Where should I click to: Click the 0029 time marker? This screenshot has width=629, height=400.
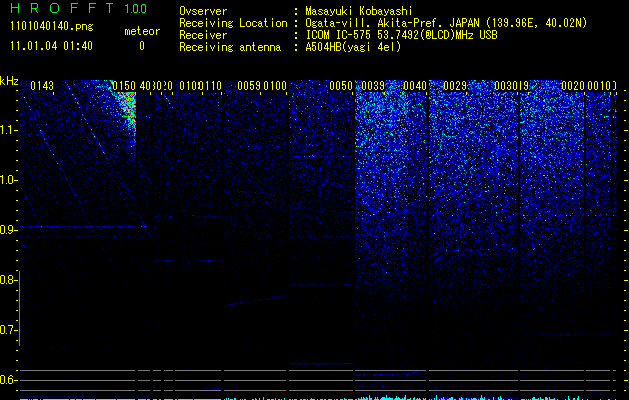tap(455, 86)
